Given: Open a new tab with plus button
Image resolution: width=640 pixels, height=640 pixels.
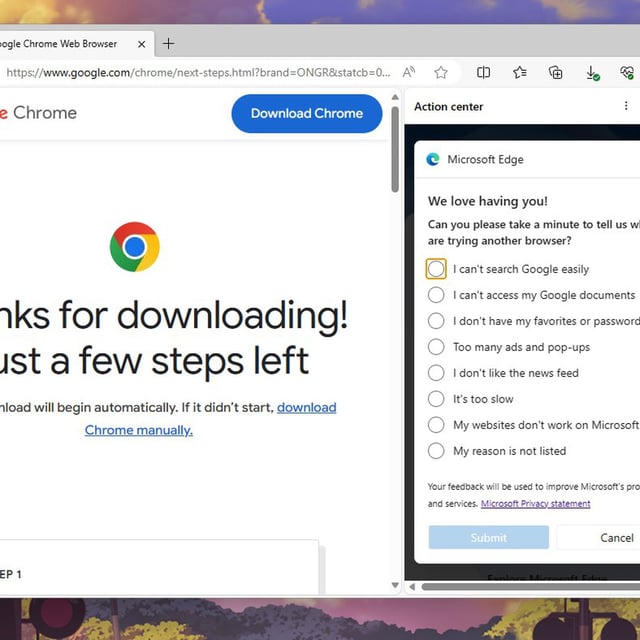Looking at the screenshot, I should (x=168, y=43).
